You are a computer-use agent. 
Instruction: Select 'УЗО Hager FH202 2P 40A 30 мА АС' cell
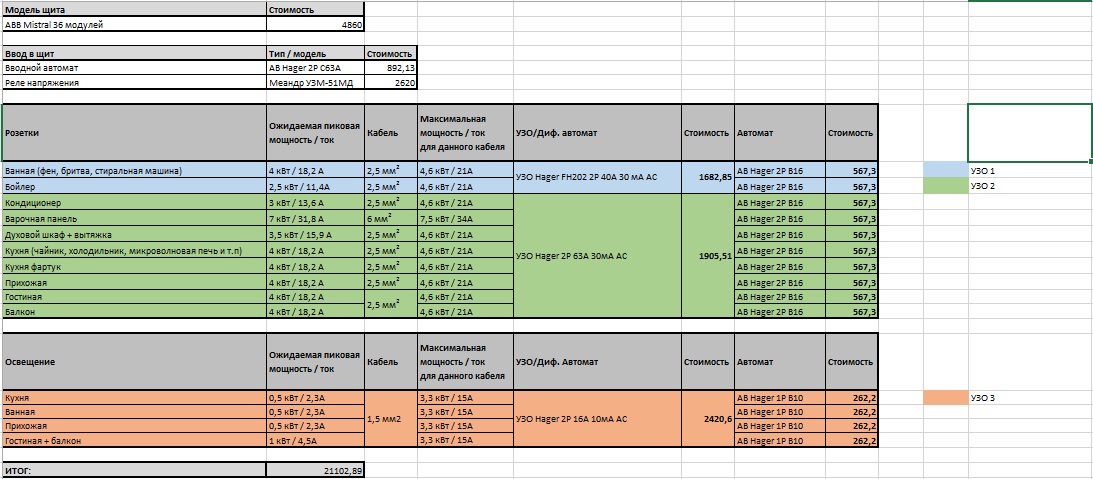(597, 178)
